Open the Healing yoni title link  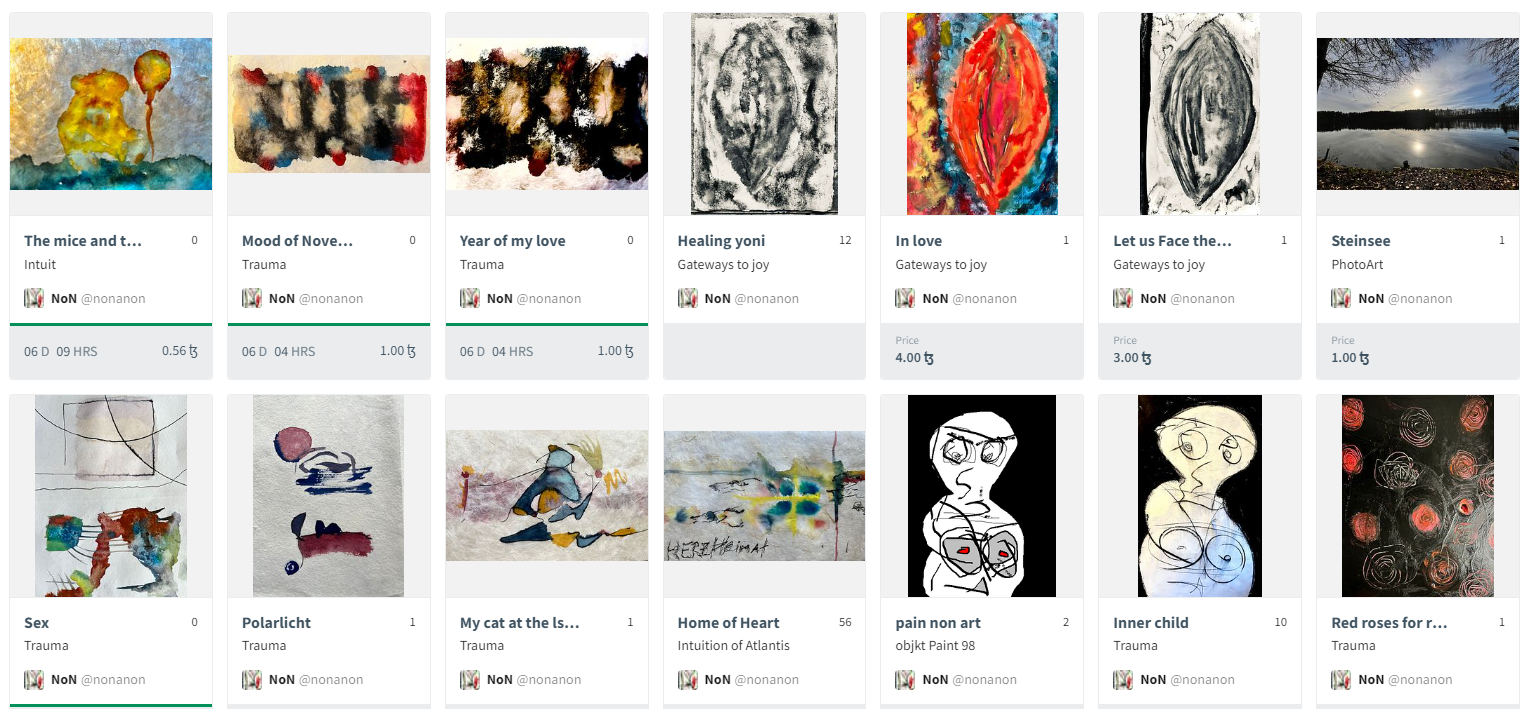(x=721, y=241)
